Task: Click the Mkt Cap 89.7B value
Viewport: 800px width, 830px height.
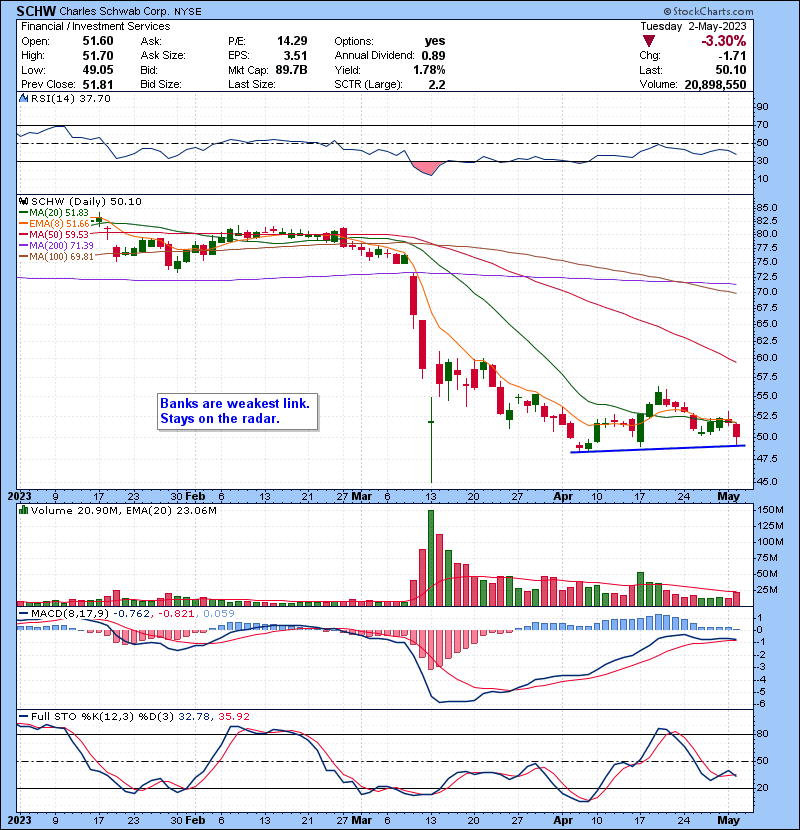Action: [291, 70]
